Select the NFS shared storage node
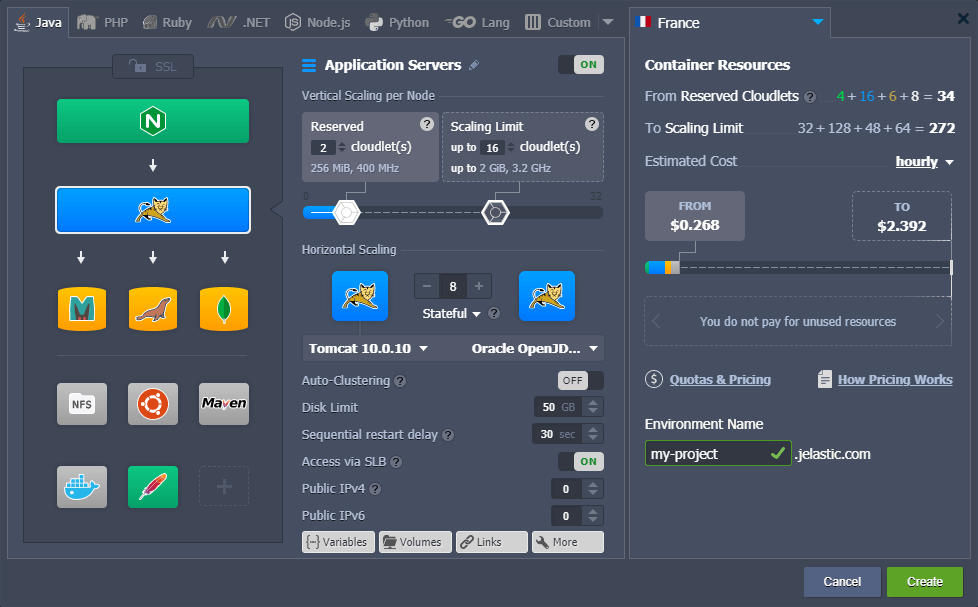978x607 pixels. coord(82,404)
